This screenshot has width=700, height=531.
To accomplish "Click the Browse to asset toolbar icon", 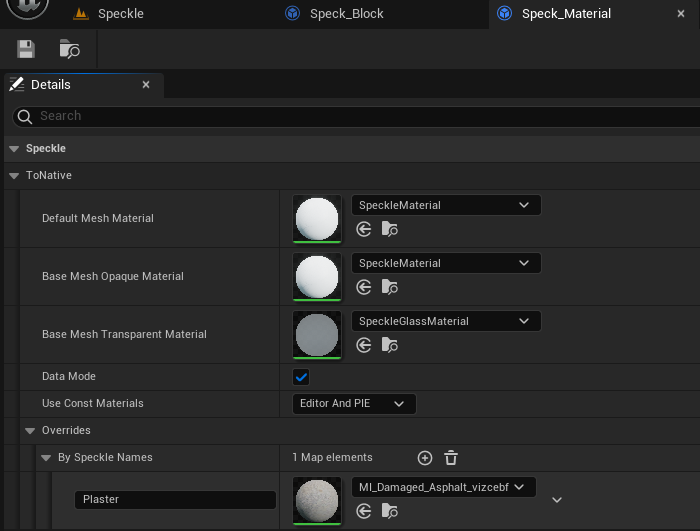I will (x=70, y=49).
